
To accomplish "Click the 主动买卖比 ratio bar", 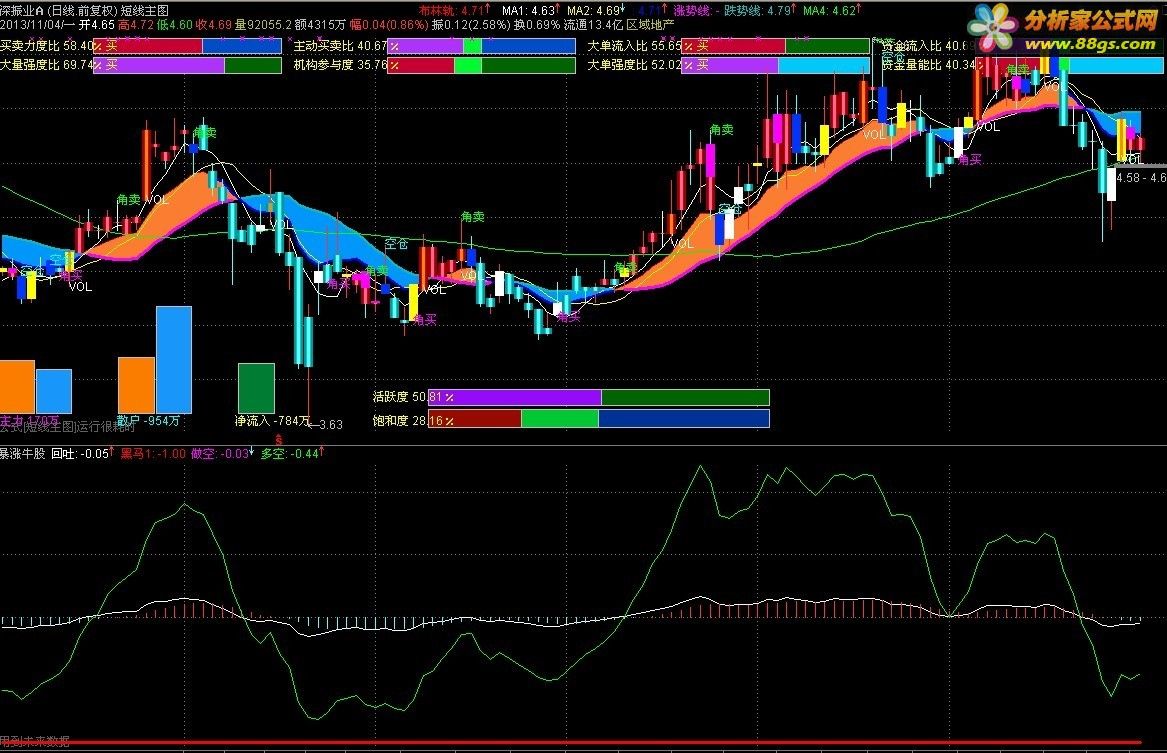I will point(482,46).
